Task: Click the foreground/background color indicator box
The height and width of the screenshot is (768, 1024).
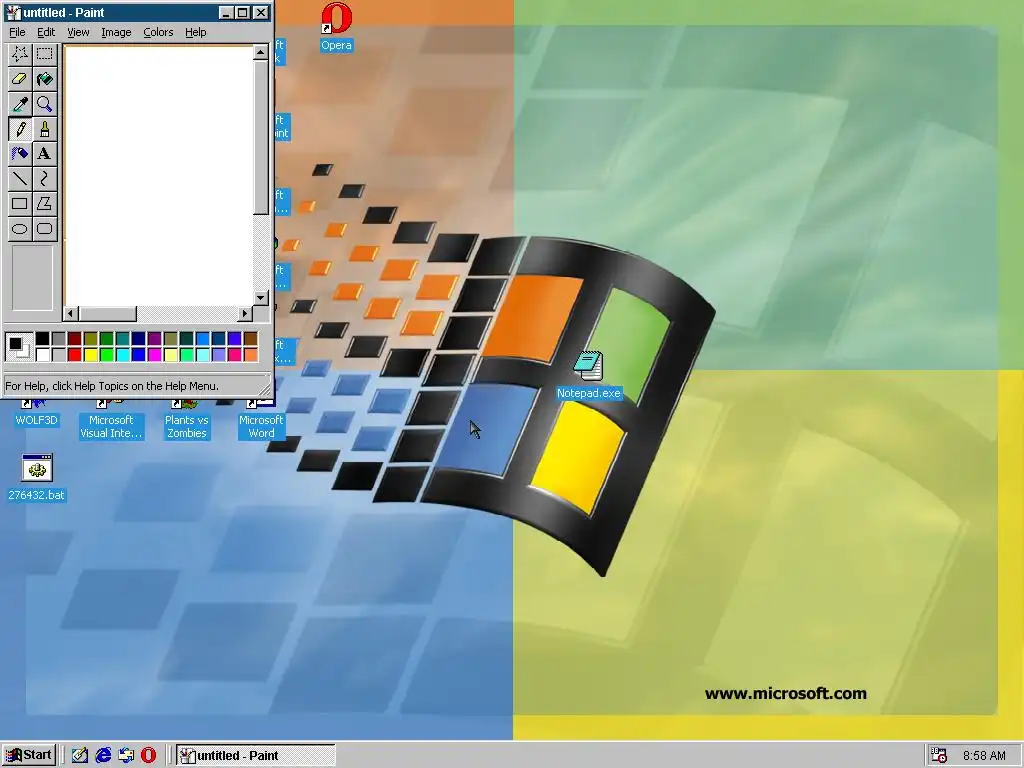Action: (18, 347)
